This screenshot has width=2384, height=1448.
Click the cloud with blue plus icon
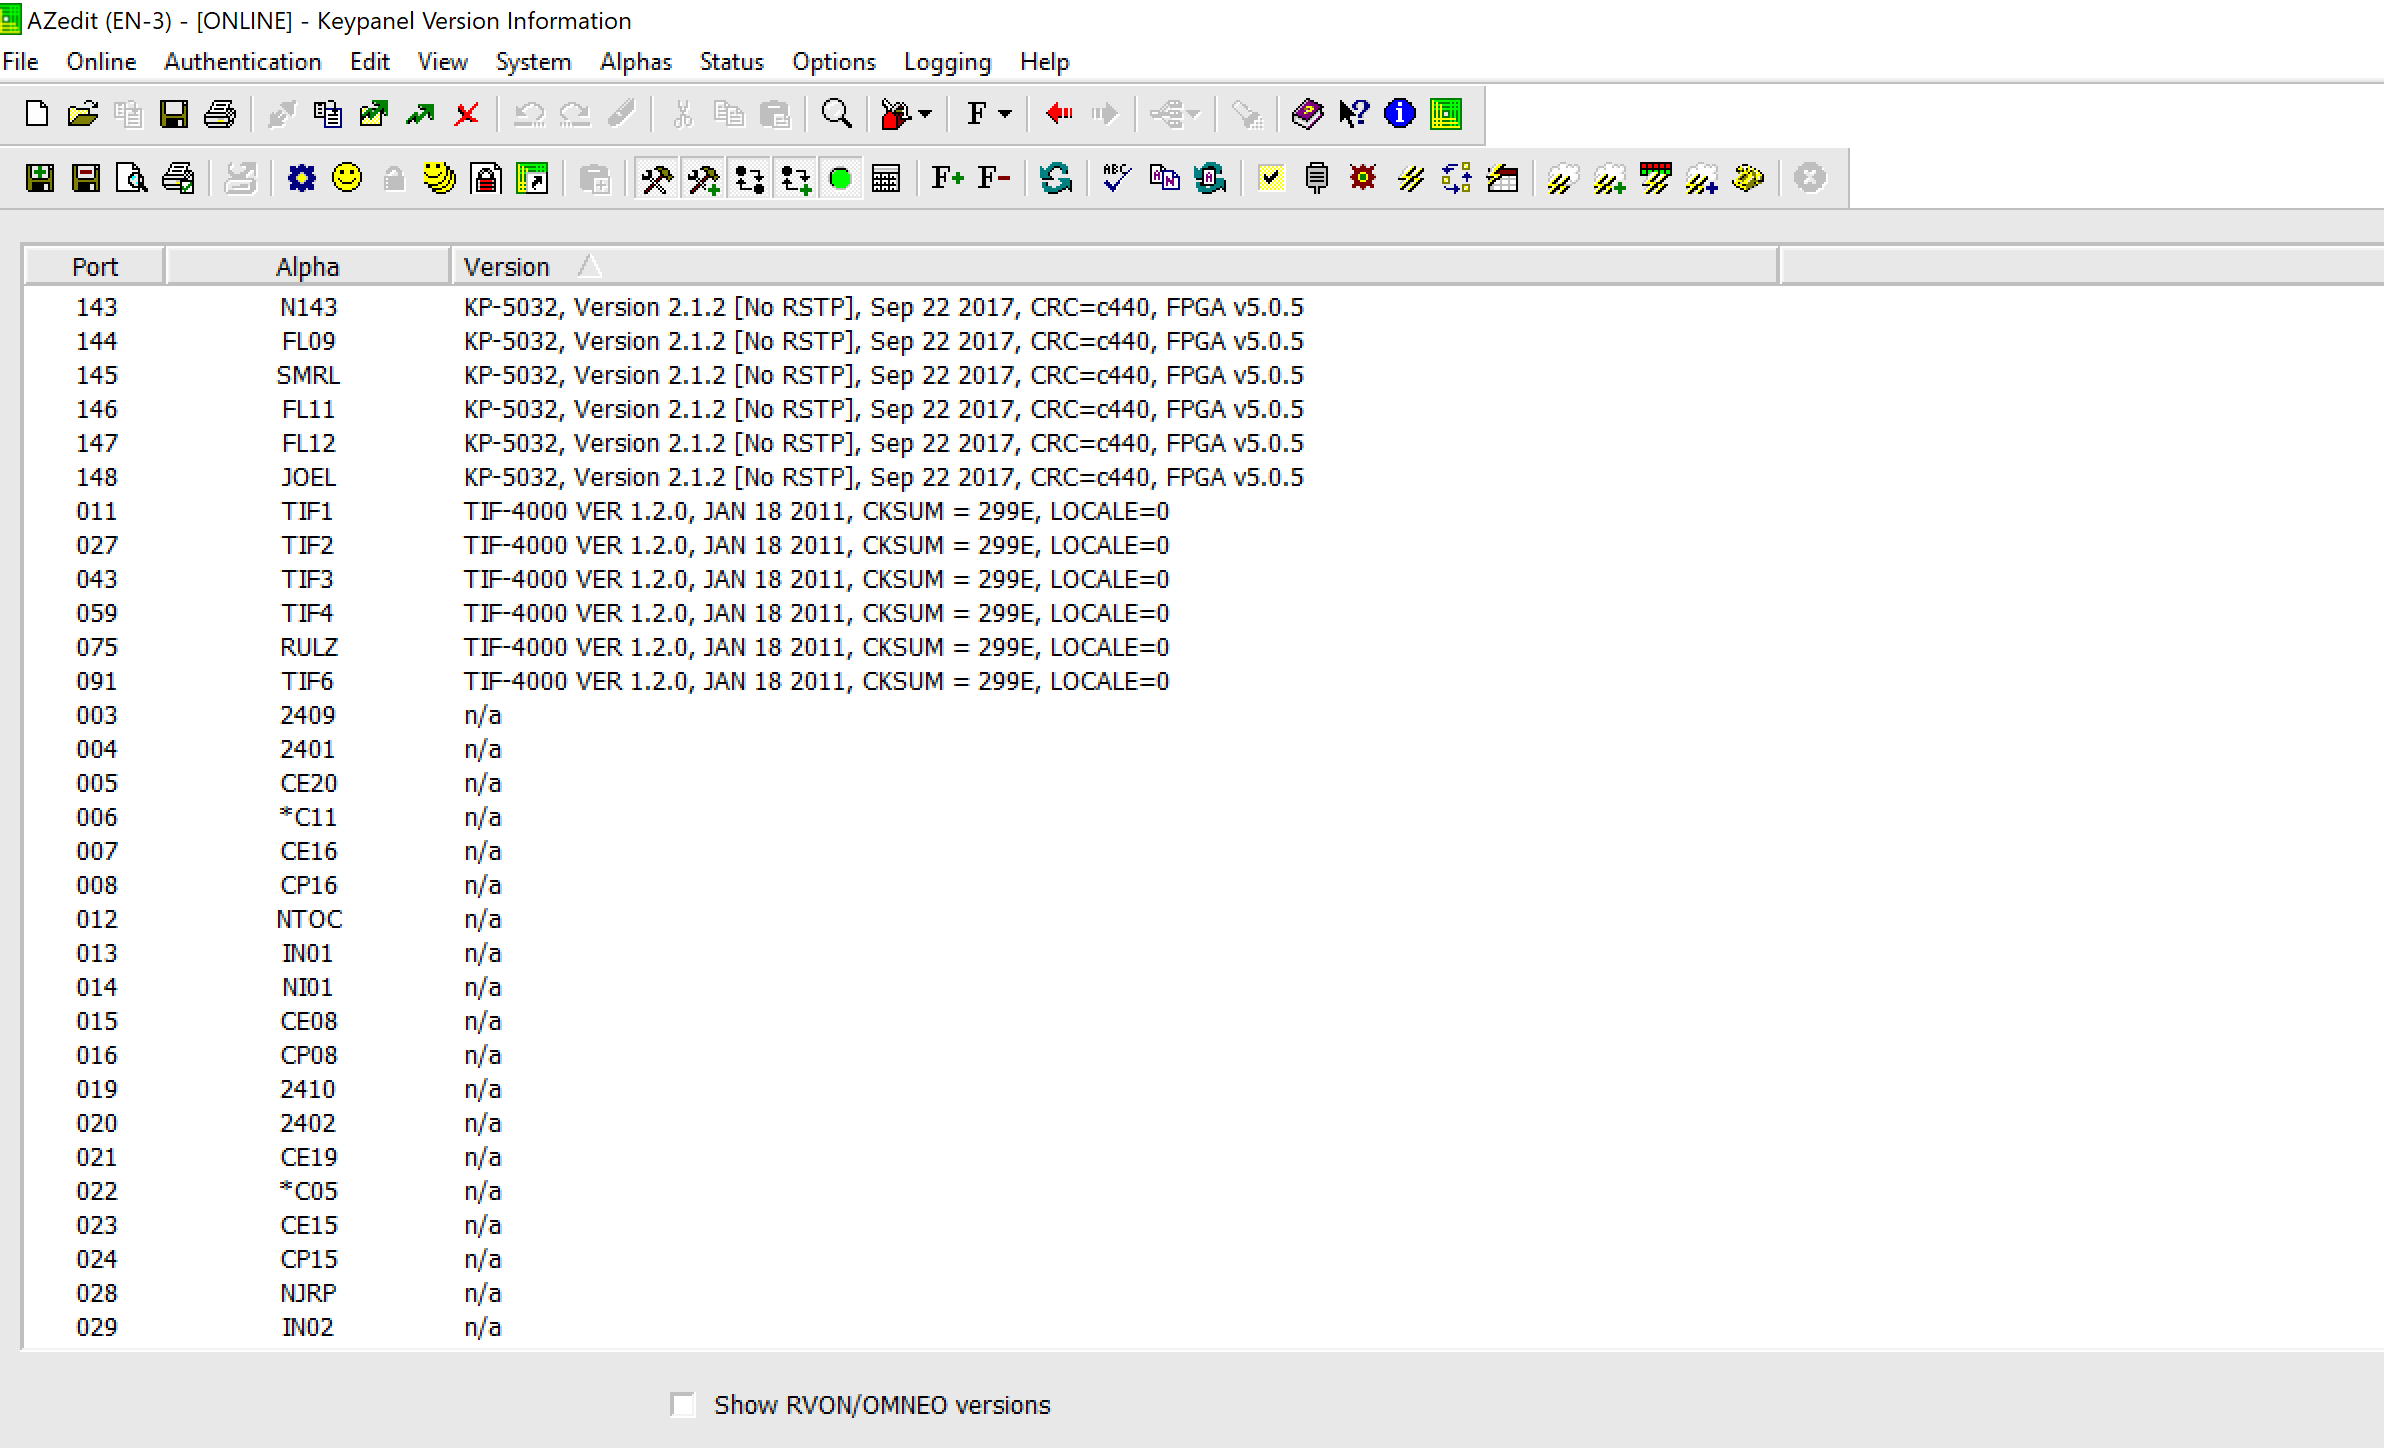[1701, 179]
